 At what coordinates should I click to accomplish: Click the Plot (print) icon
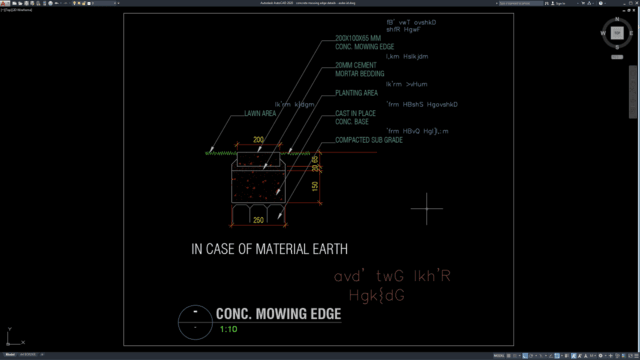pyautogui.click(x=50, y=3)
